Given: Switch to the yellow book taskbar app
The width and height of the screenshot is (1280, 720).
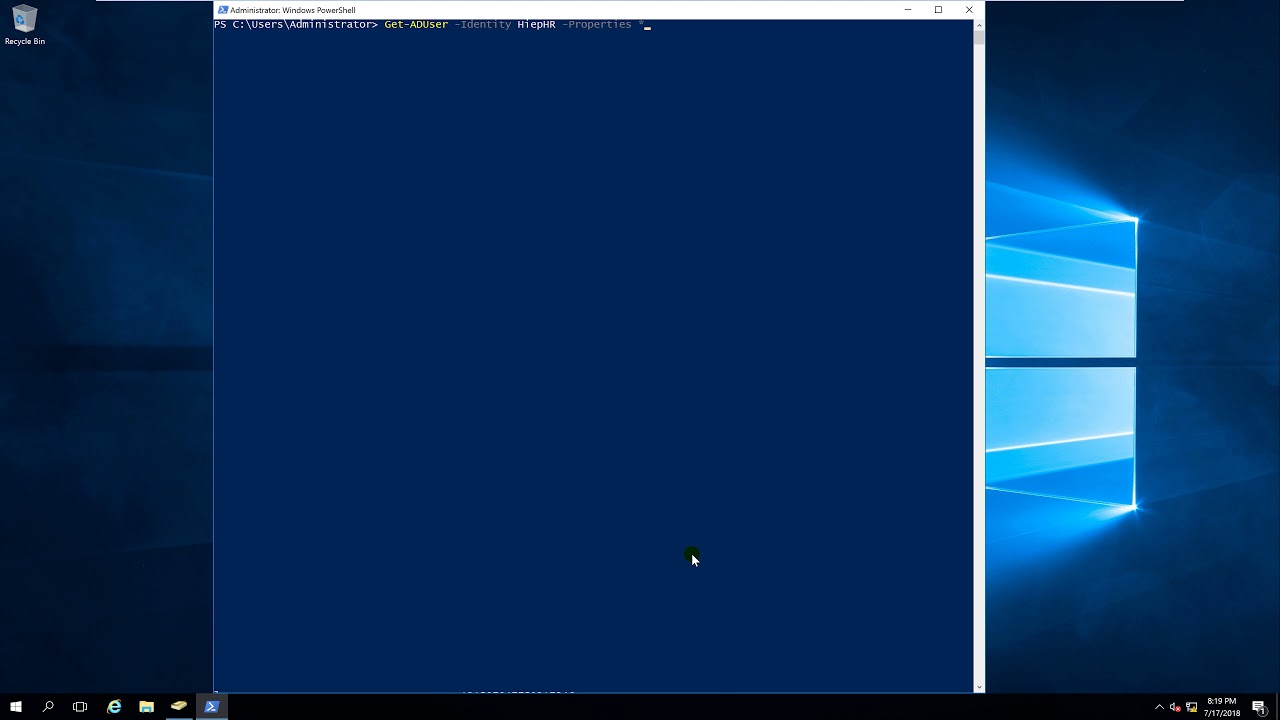Looking at the screenshot, I should click(x=179, y=707).
